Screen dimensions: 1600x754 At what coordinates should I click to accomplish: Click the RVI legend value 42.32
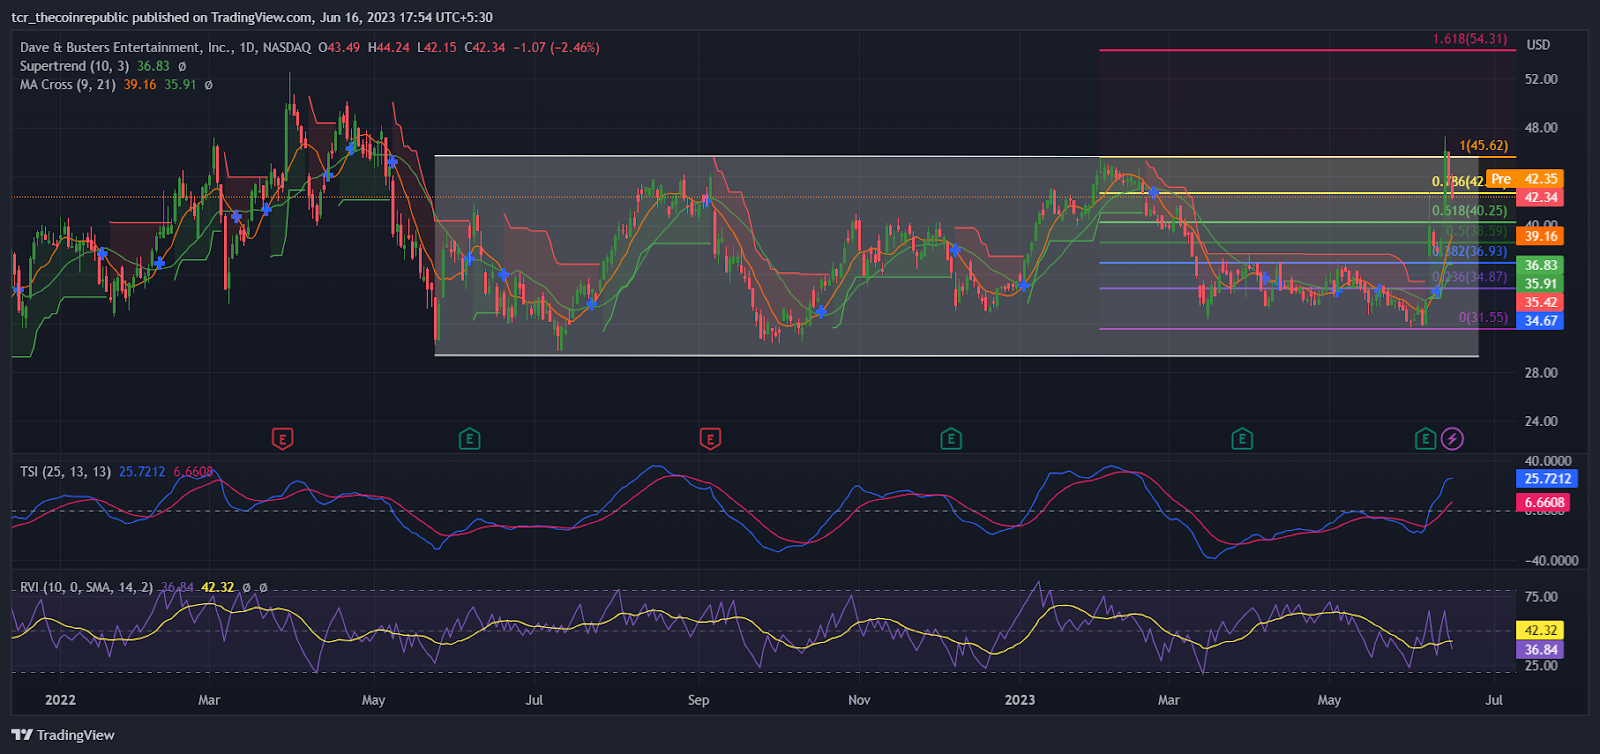point(218,587)
